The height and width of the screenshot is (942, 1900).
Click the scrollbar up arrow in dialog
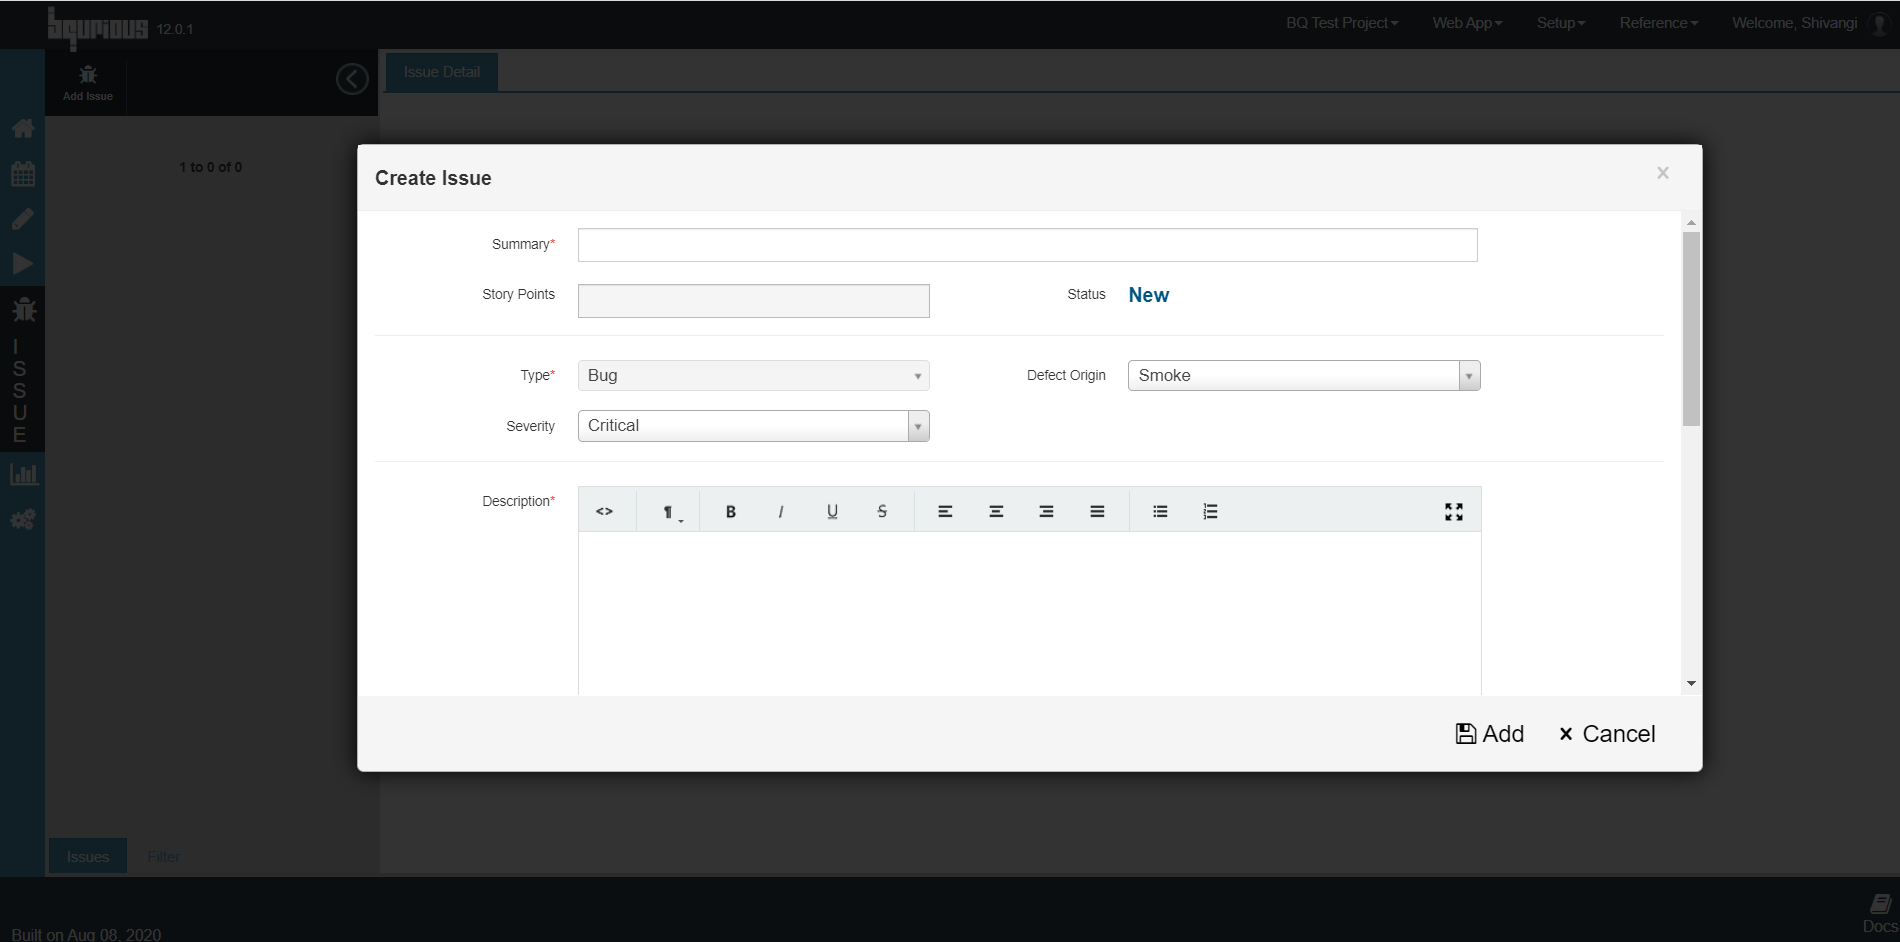(x=1691, y=222)
